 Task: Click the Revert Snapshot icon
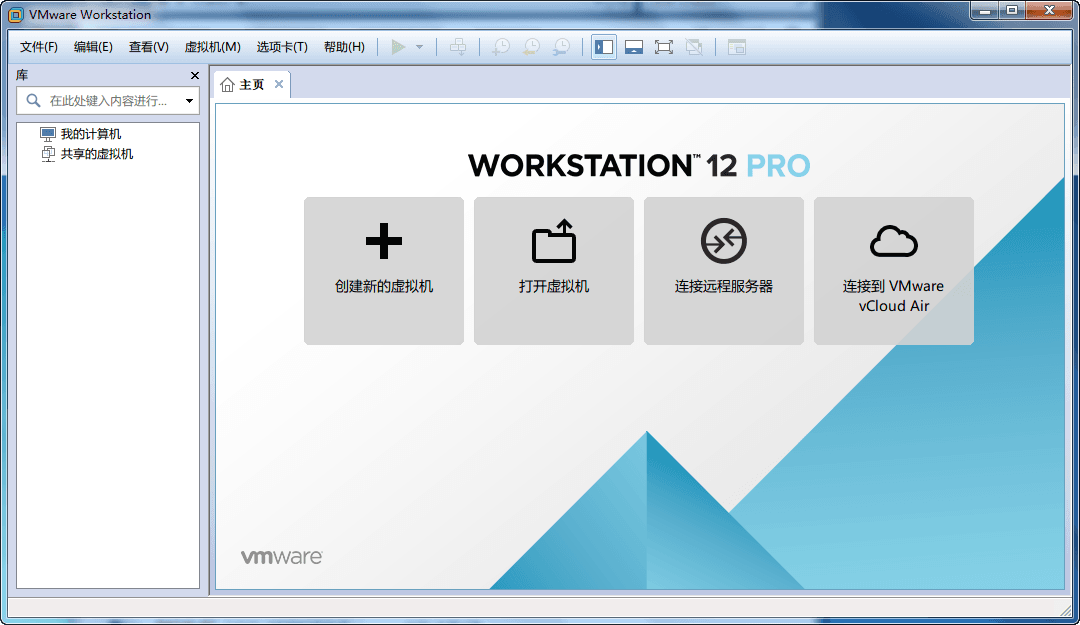coord(531,46)
